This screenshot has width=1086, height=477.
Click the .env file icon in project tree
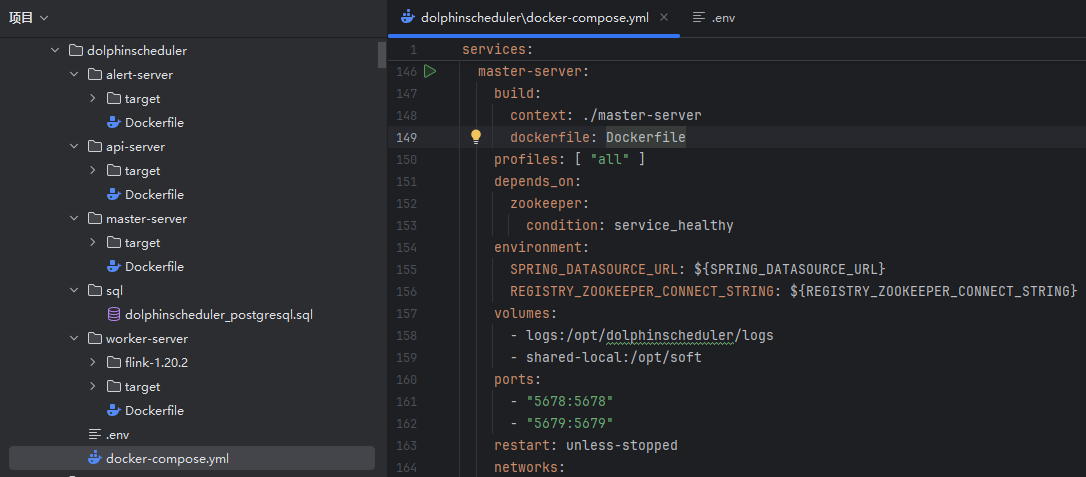tap(95, 435)
